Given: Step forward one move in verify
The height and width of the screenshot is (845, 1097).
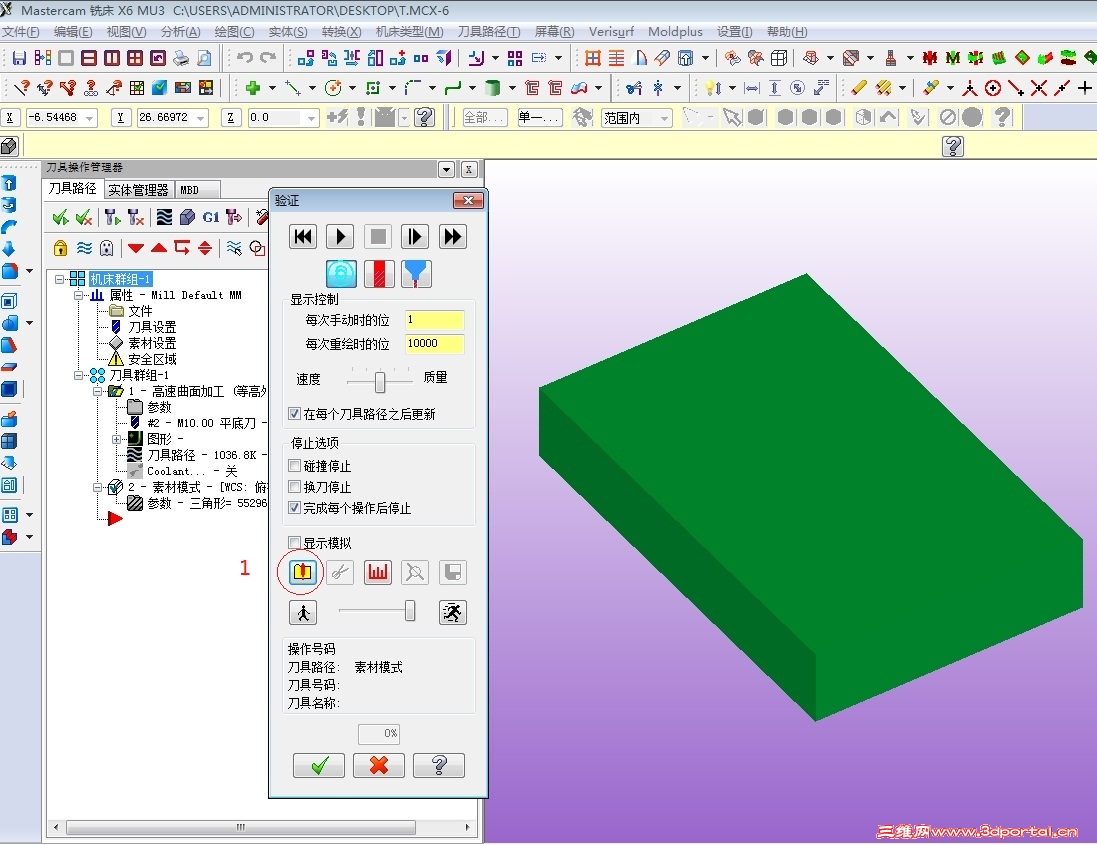Looking at the screenshot, I should tap(415, 236).
